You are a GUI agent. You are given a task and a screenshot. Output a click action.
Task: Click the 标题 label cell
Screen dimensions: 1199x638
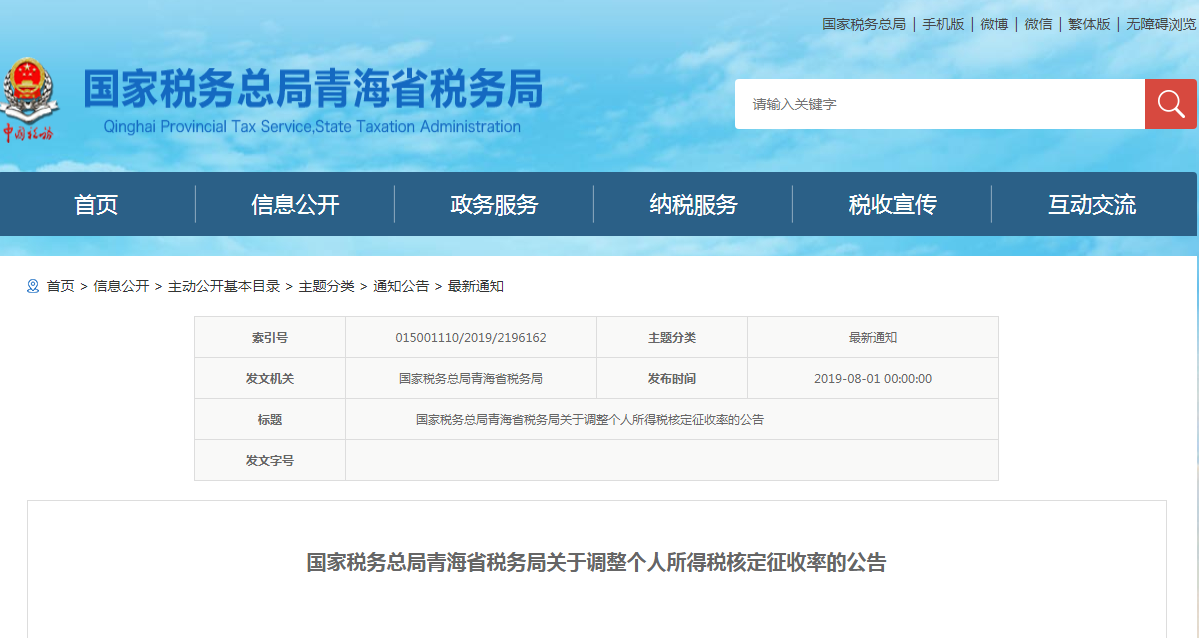point(270,419)
